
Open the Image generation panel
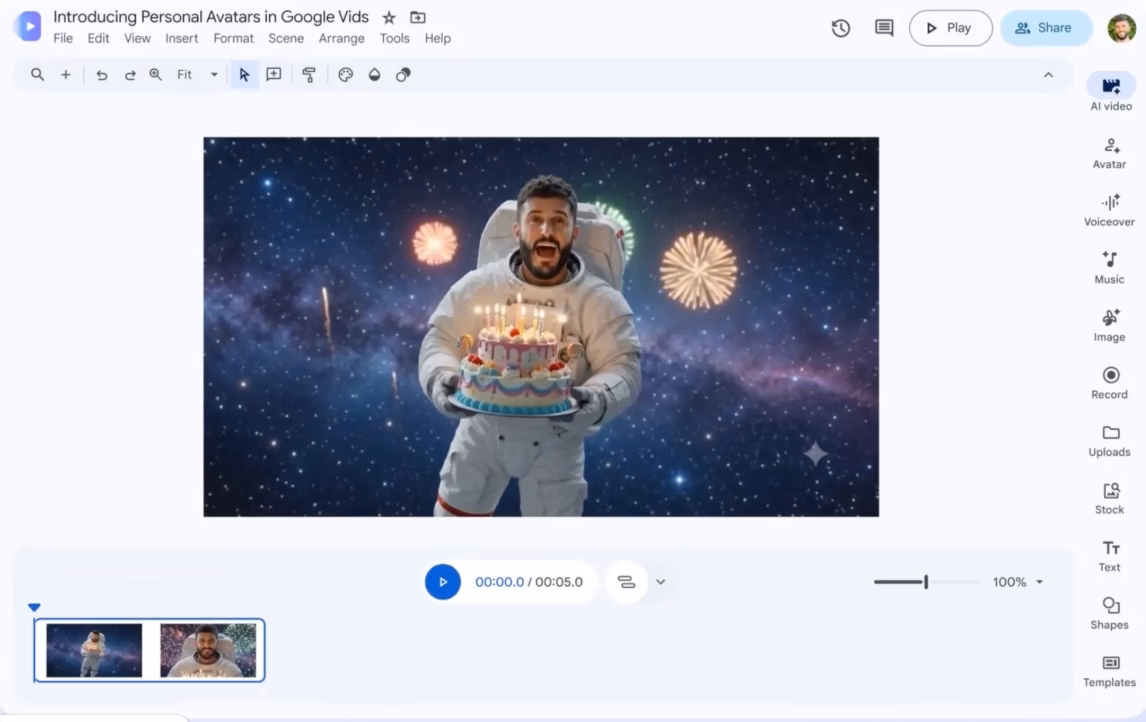click(x=1109, y=326)
